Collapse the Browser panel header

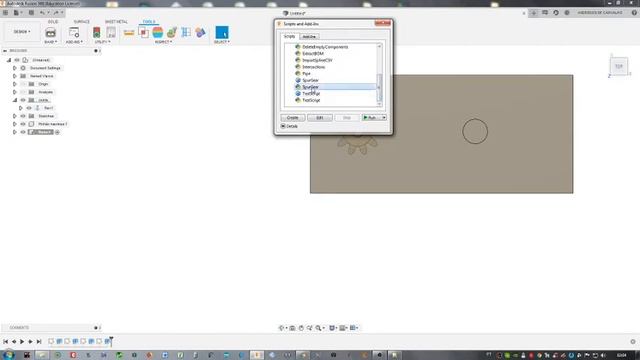click(x=5, y=51)
